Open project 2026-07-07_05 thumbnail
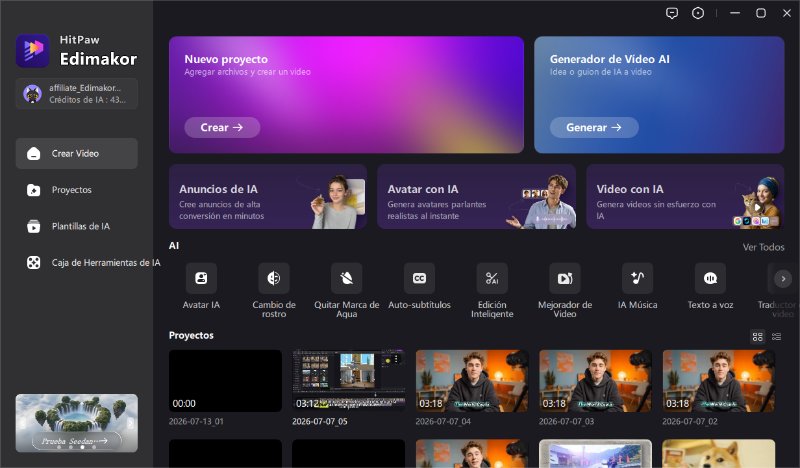The width and height of the screenshot is (800, 468). pos(349,381)
